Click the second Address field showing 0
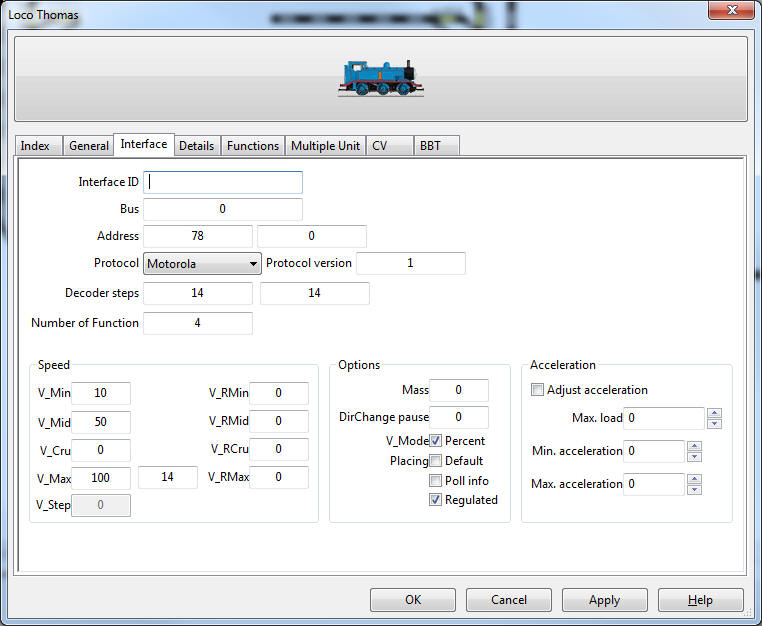 (312, 236)
